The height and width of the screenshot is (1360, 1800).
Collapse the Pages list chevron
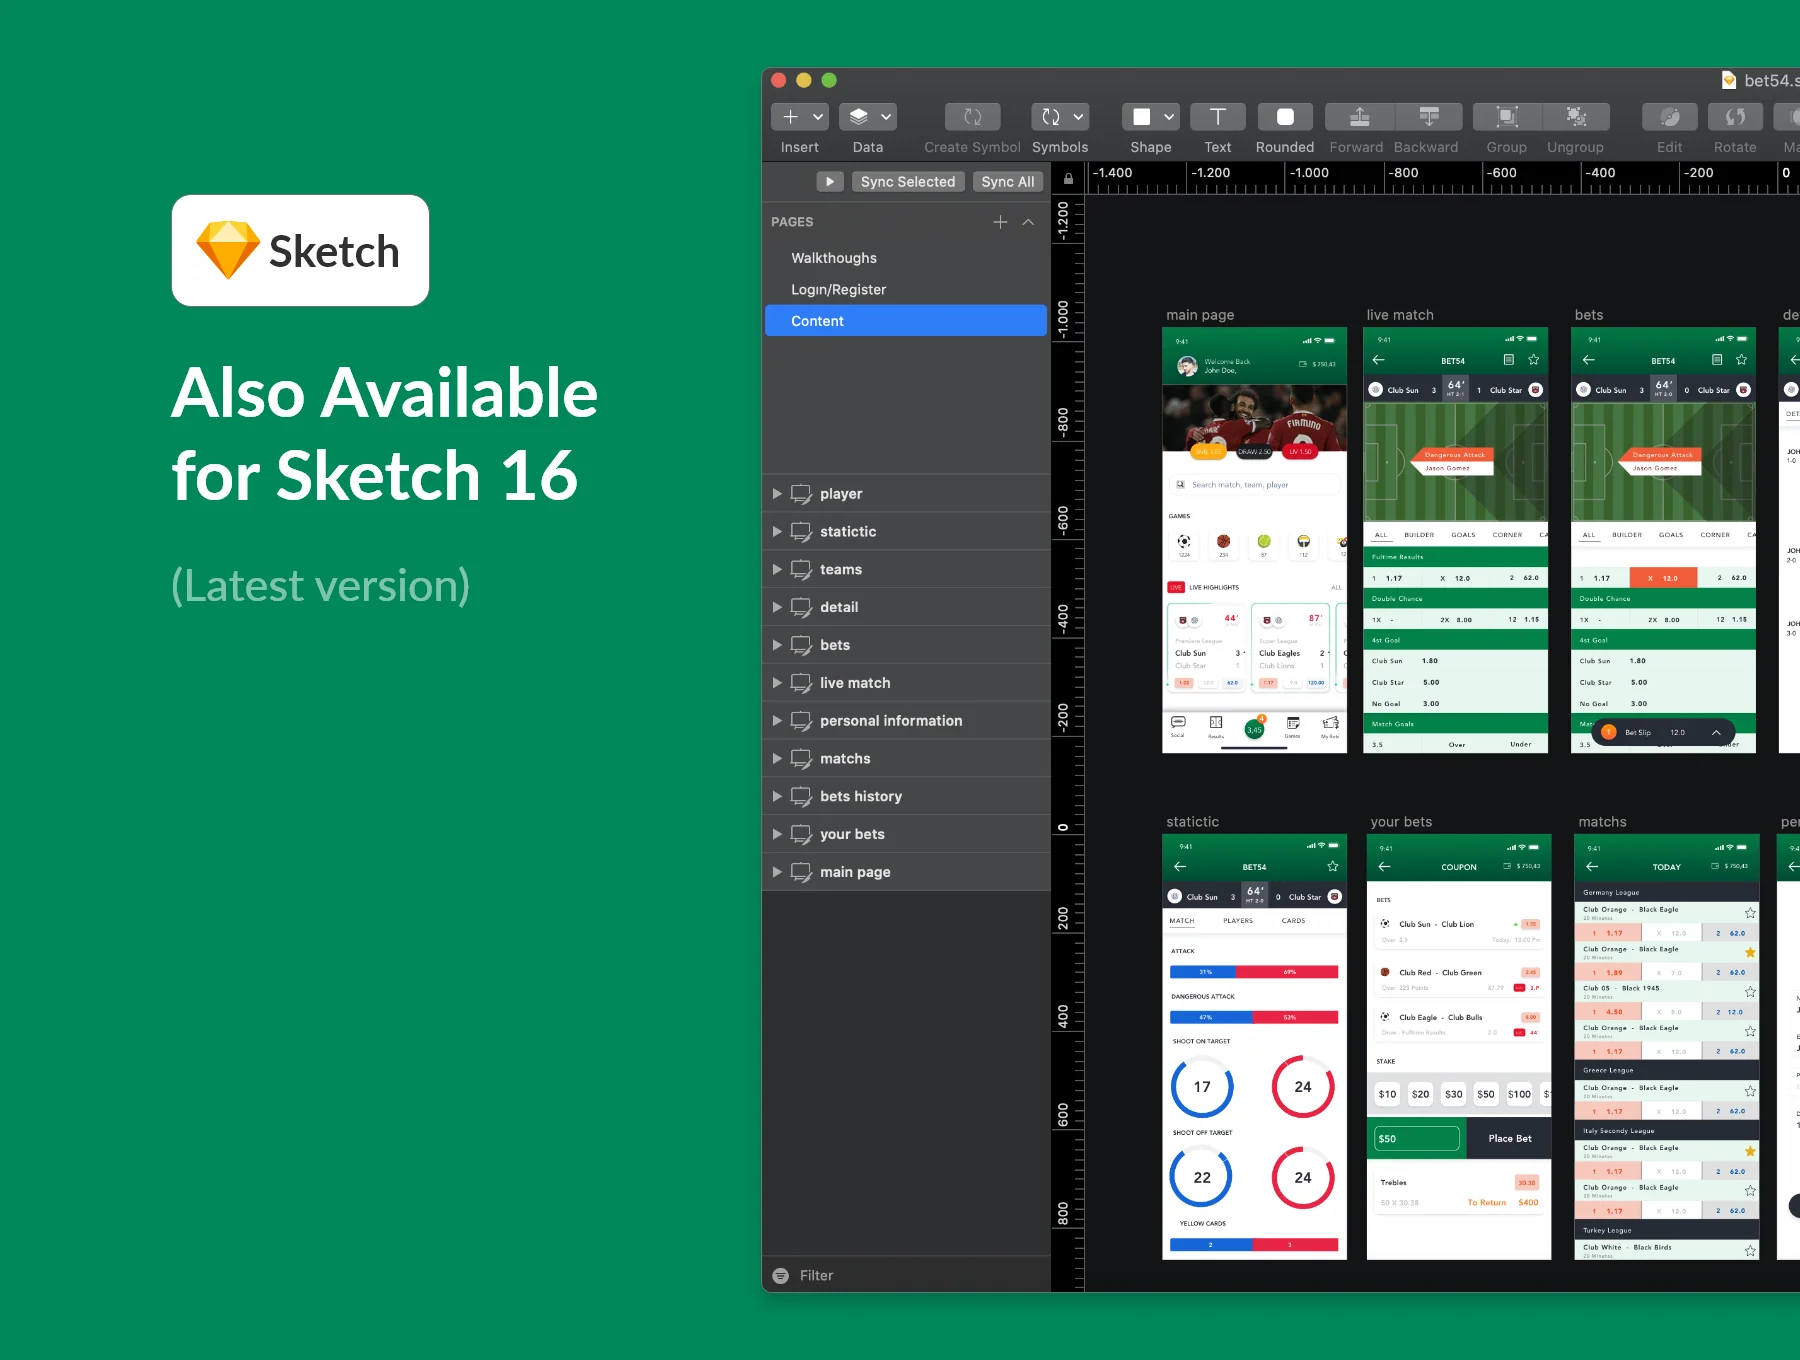point(1028,222)
